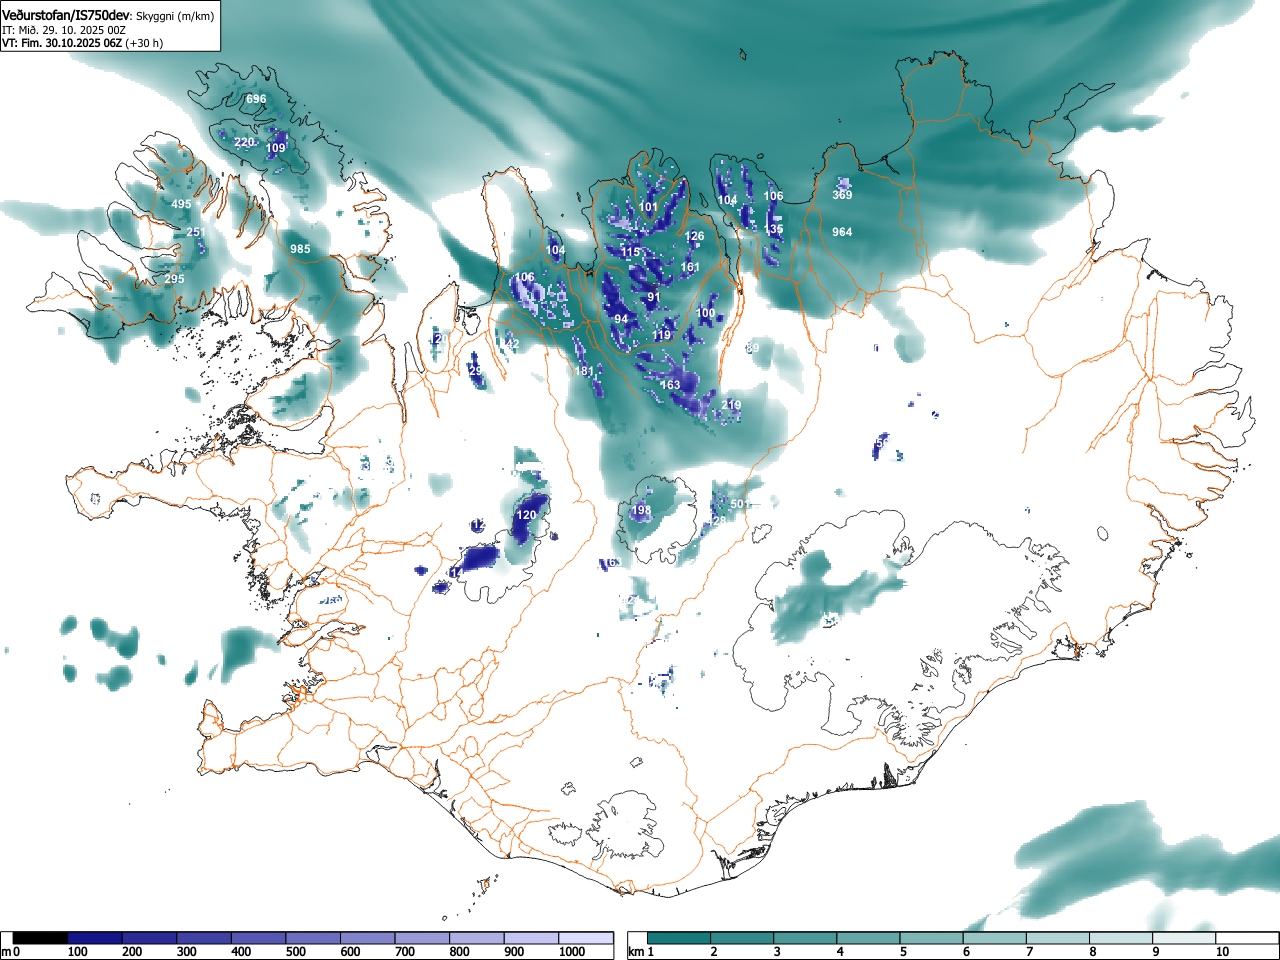Viewport: 1280px width, 960px height.
Task: Select the 'IT: Mið. 29. 10. 2025 00Z' line
Action: [64, 30]
